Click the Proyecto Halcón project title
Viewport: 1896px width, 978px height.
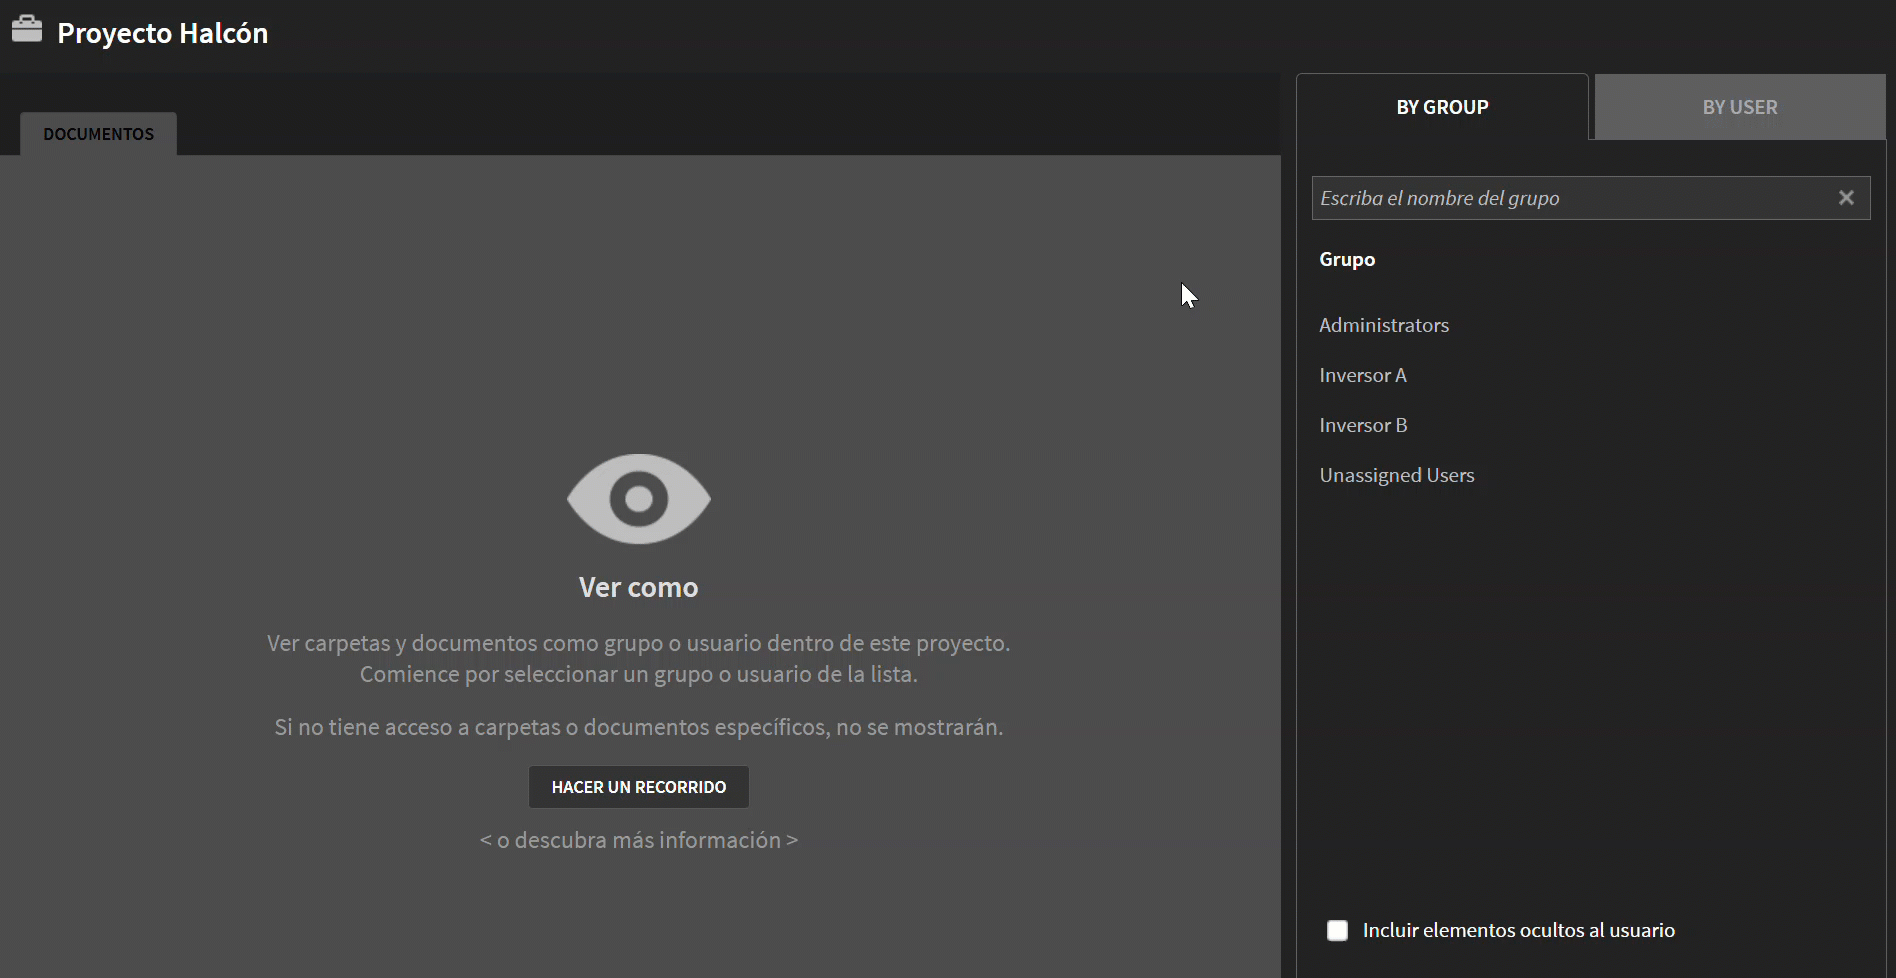pos(163,33)
